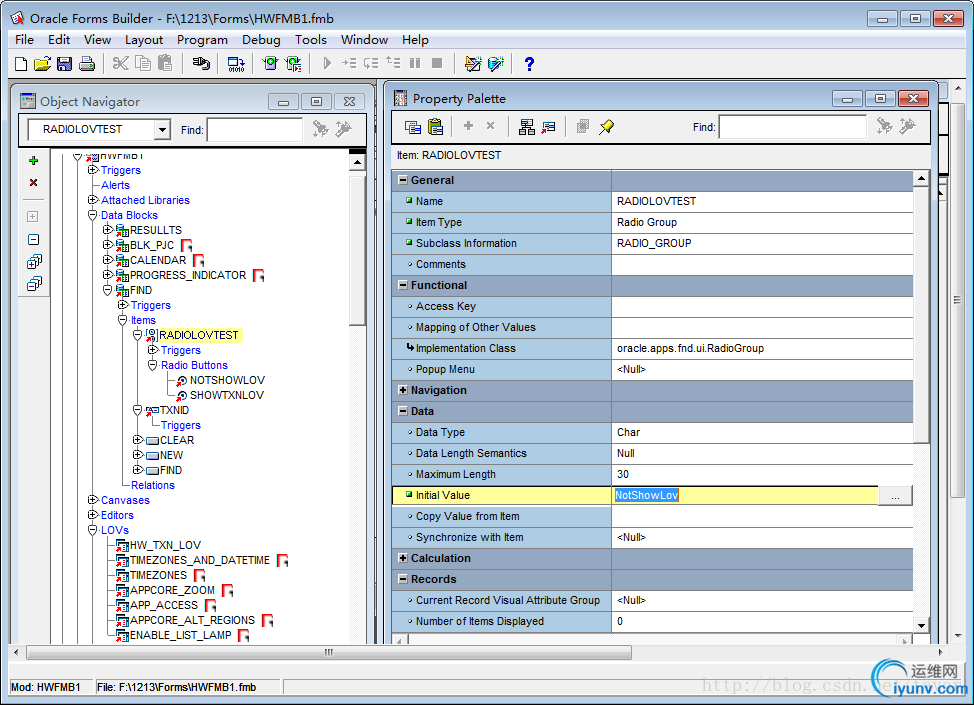Screen dimensions: 974x705
Task: Click the bottom horizontal scrollbar thumb
Action: tap(329, 652)
